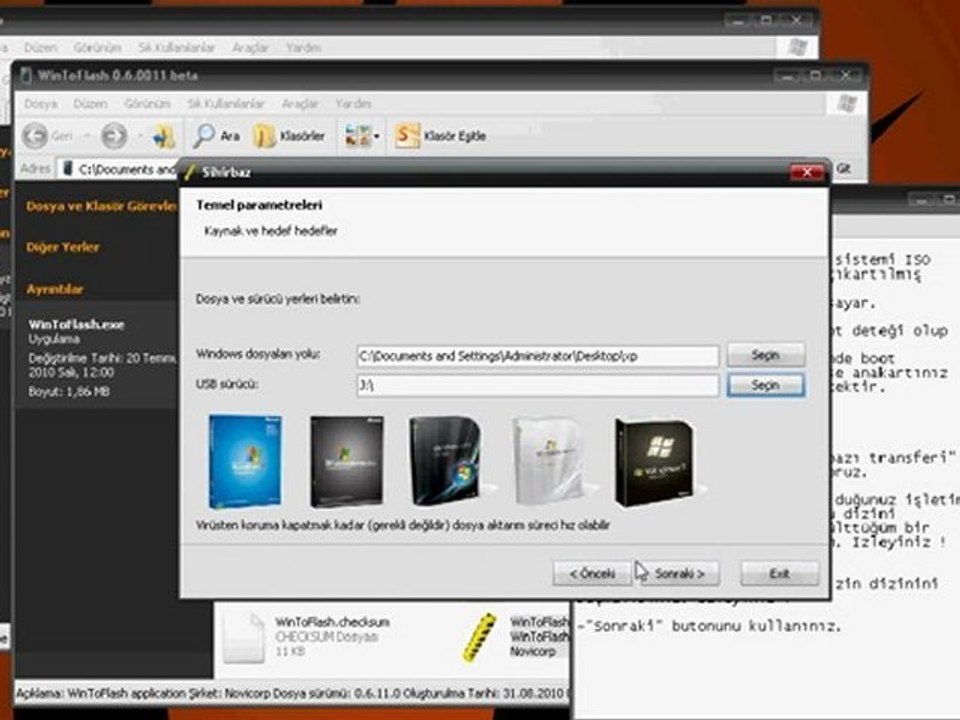Click the black Windows 7 box image
Image resolution: width=960 pixels, height=720 pixels.
(655, 463)
